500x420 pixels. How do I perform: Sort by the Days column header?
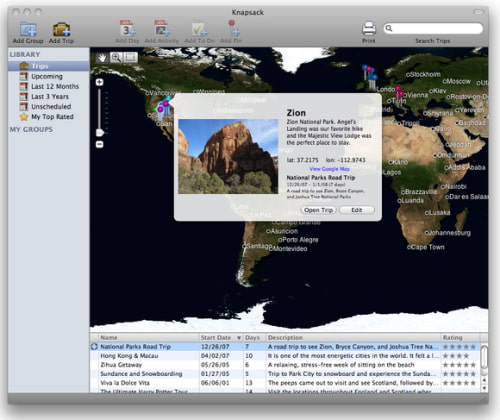tap(254, 337)
